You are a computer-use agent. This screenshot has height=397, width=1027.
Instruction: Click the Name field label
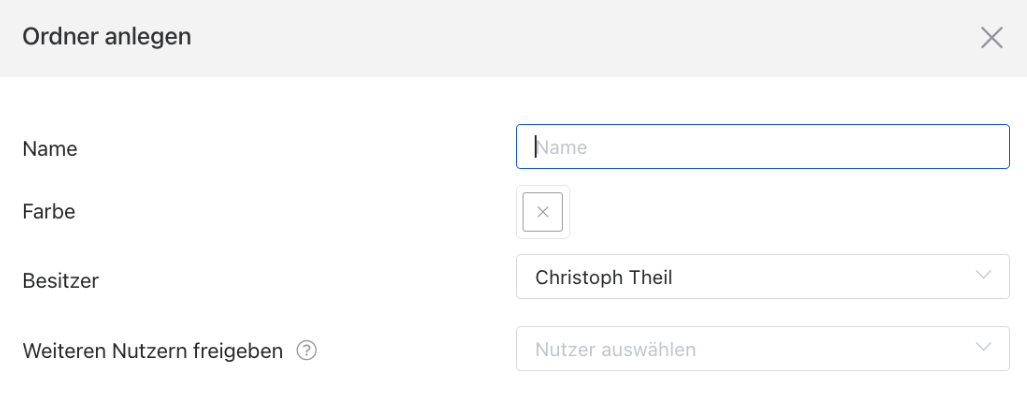[x=50, y=149]
